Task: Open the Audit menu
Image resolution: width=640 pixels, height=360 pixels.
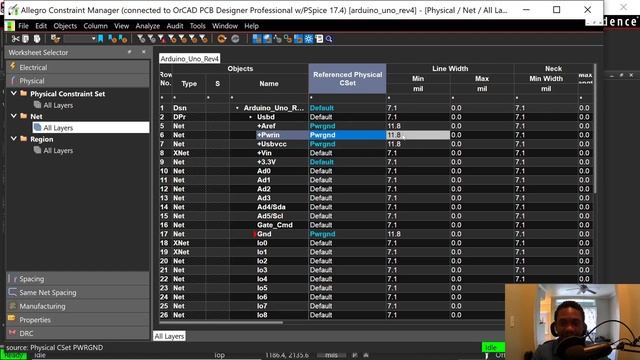Action: [175, 26]
